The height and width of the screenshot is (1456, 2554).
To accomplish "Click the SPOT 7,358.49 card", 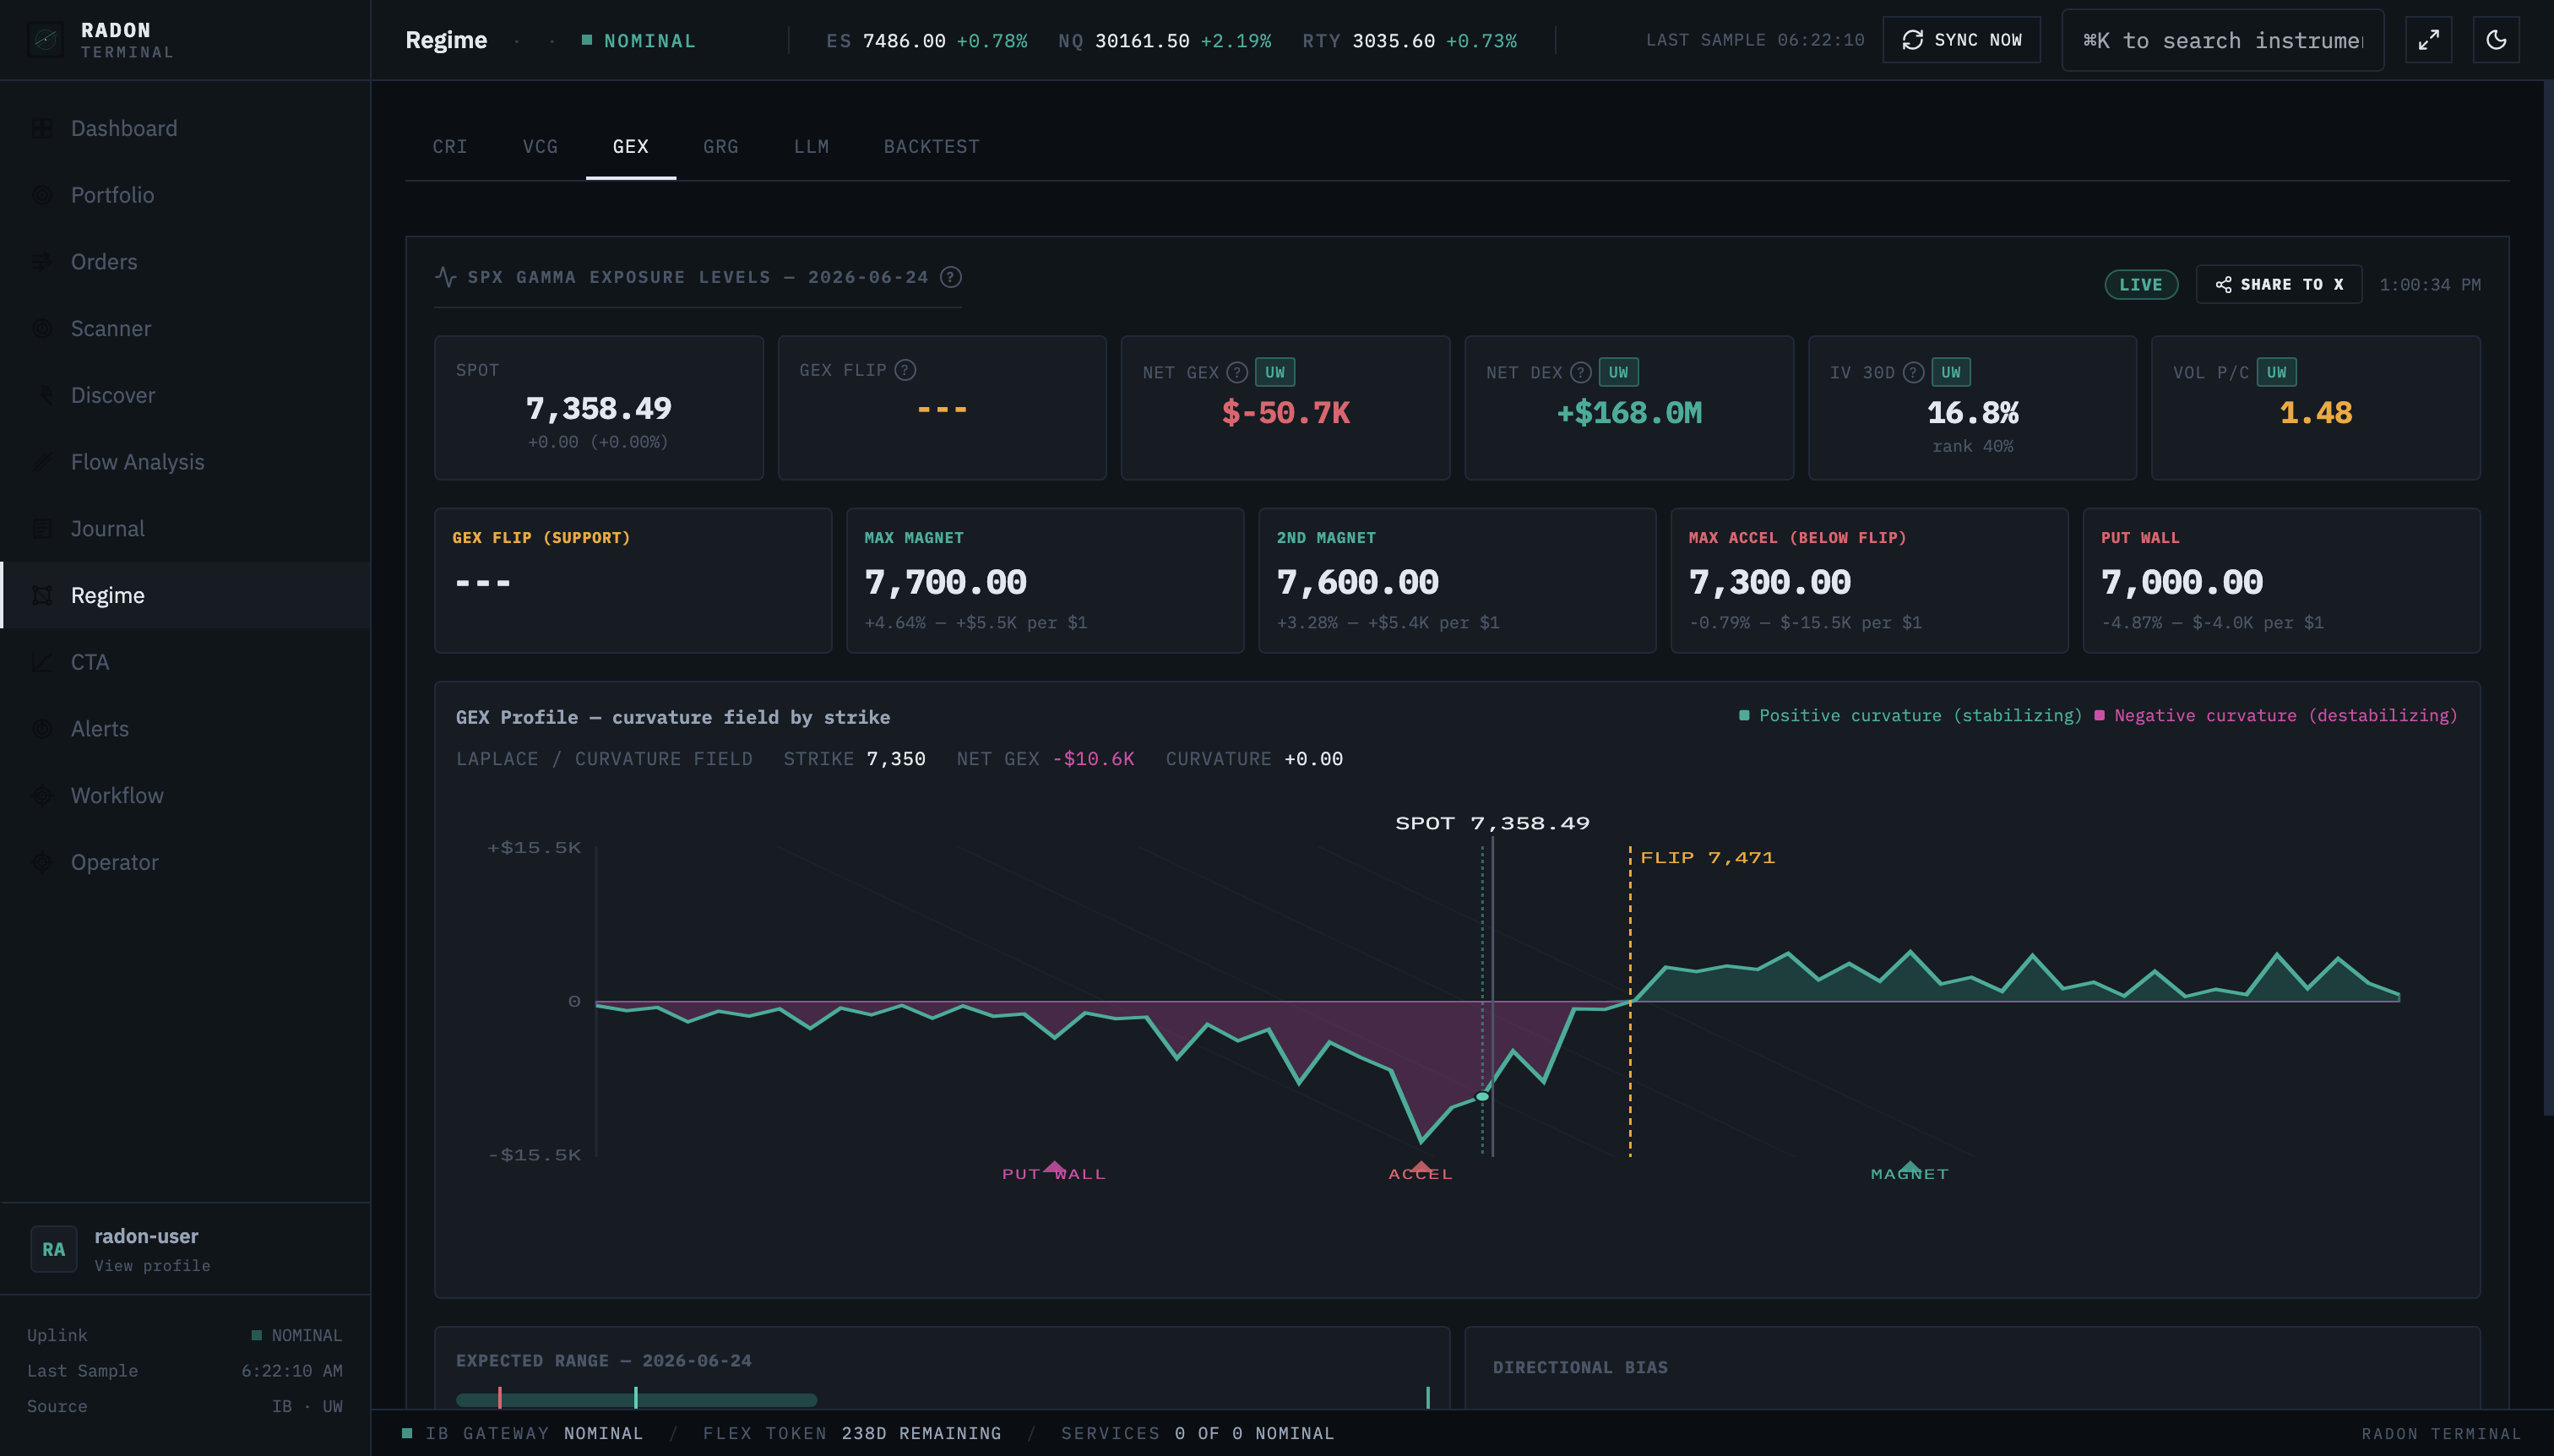I will click(599, 408).
